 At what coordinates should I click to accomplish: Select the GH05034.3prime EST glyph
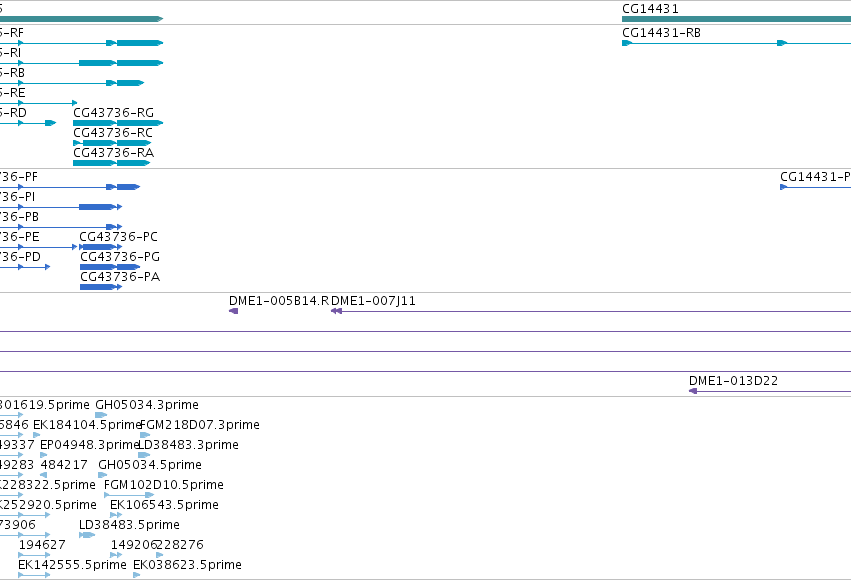click(101, 415)
